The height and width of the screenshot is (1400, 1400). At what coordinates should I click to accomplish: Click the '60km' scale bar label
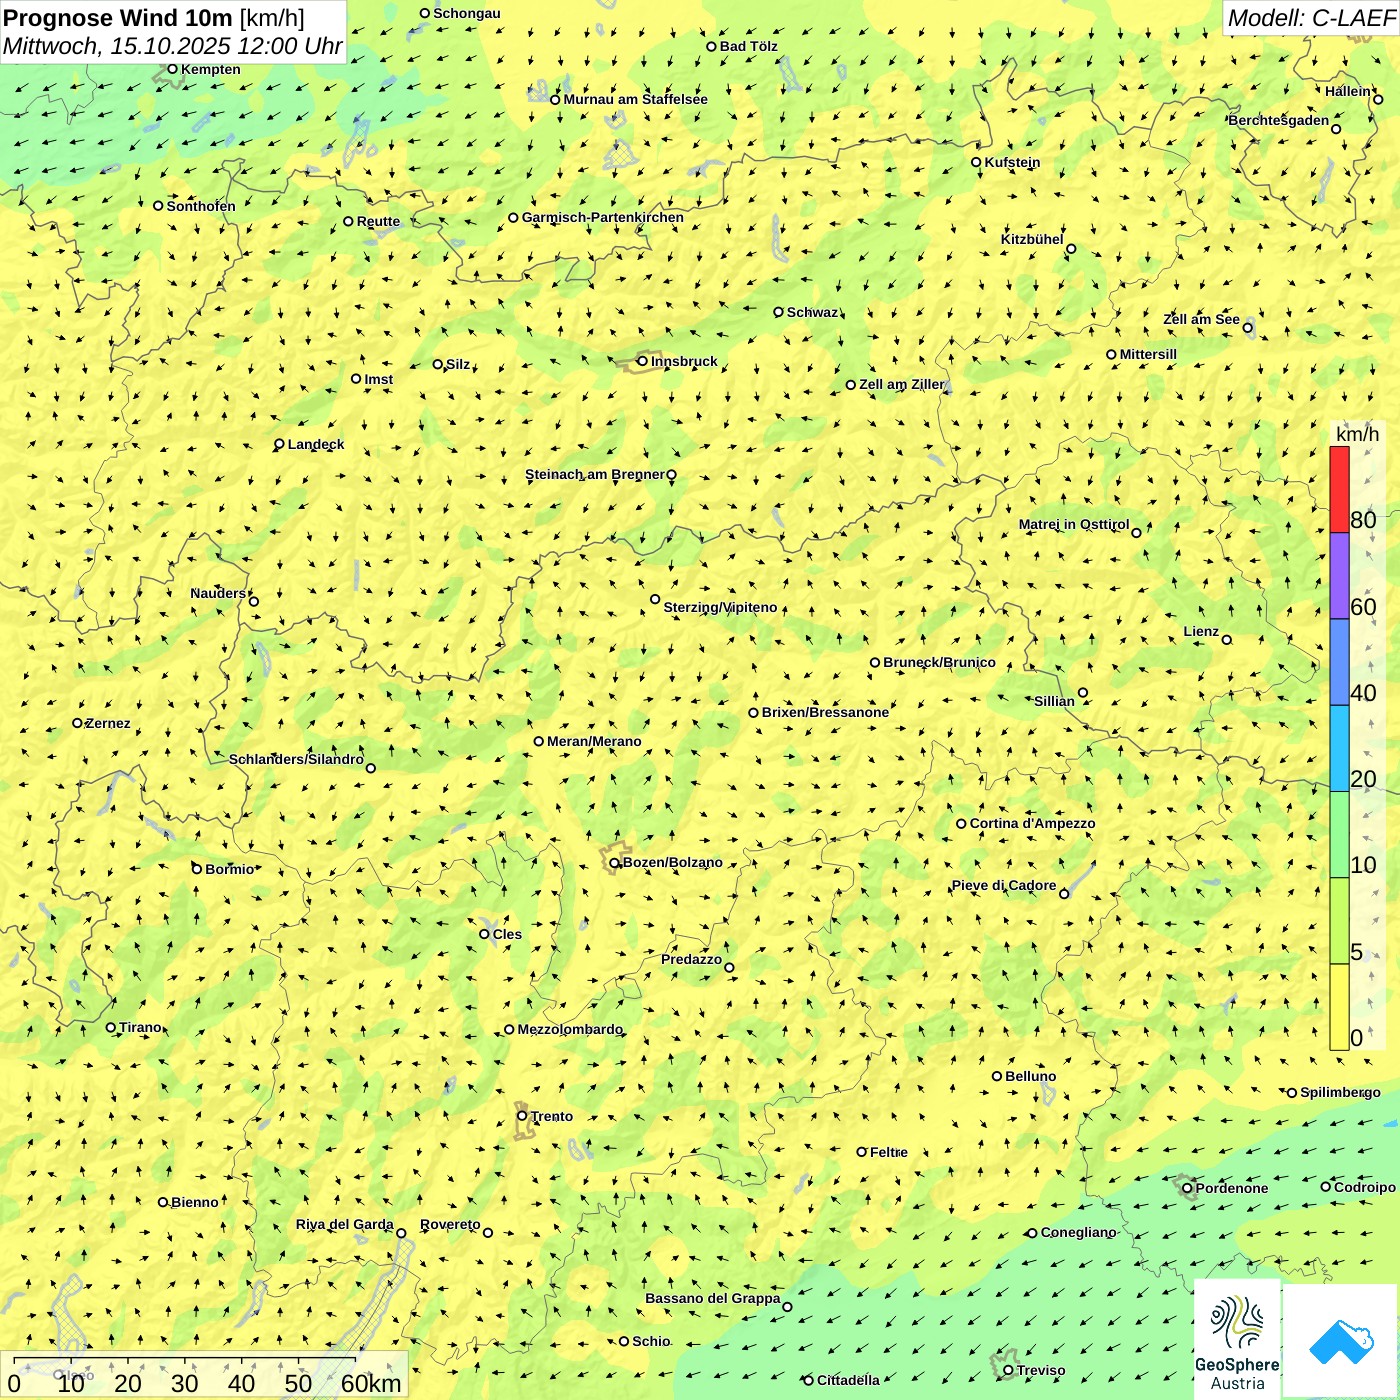371,1383
